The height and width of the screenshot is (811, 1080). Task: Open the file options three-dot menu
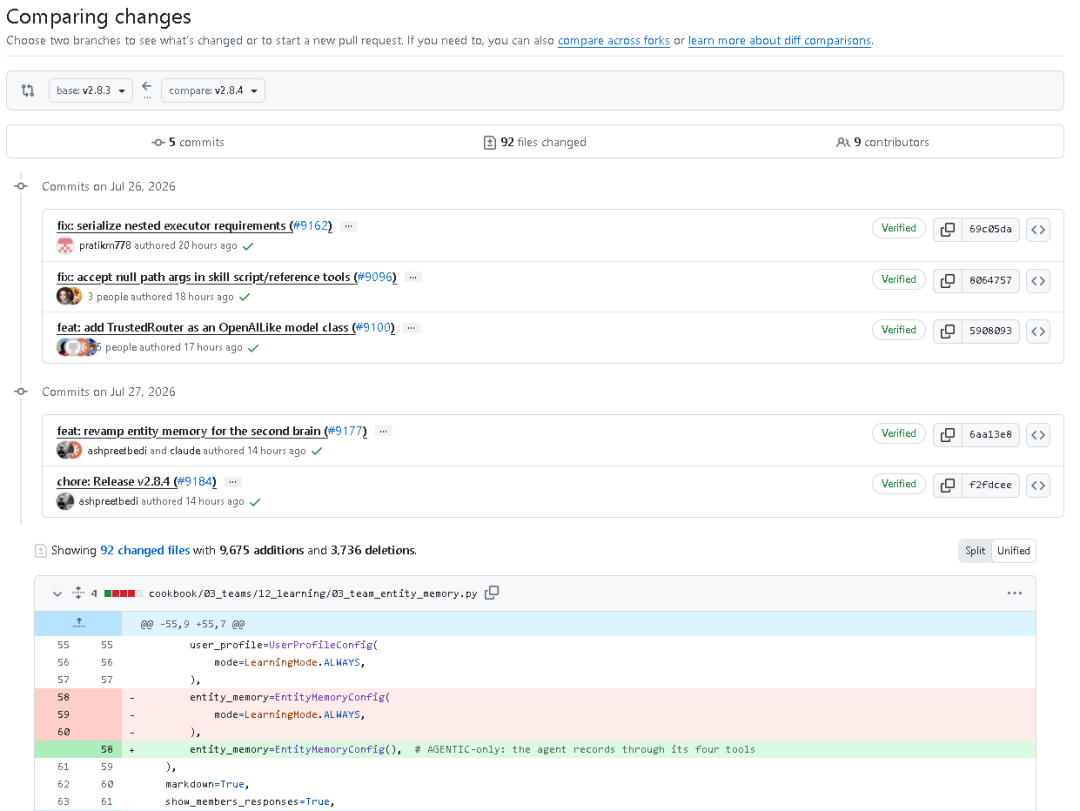(x=1014, y=593)
